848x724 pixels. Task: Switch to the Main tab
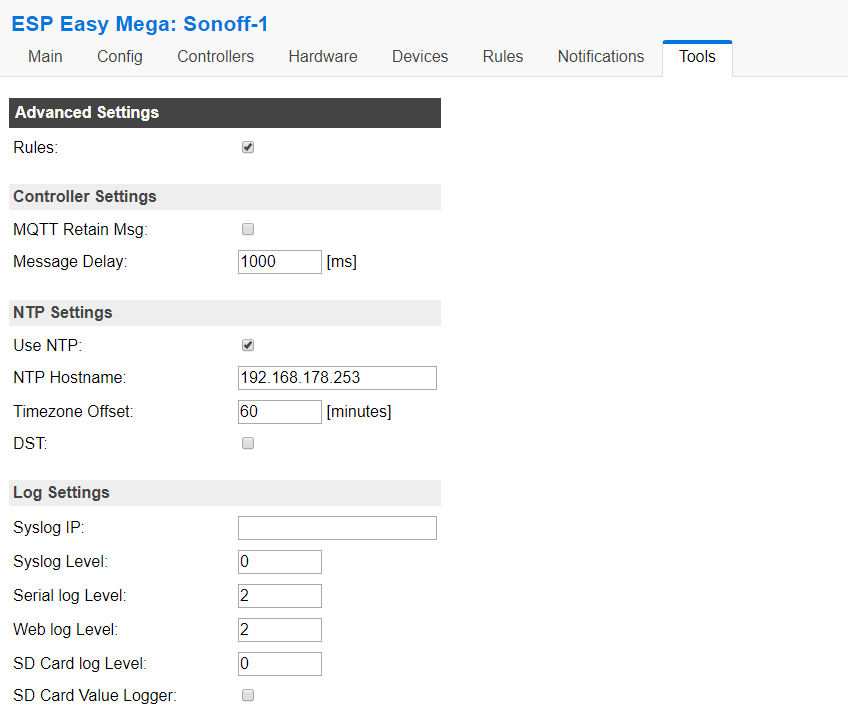pos(44,57)
